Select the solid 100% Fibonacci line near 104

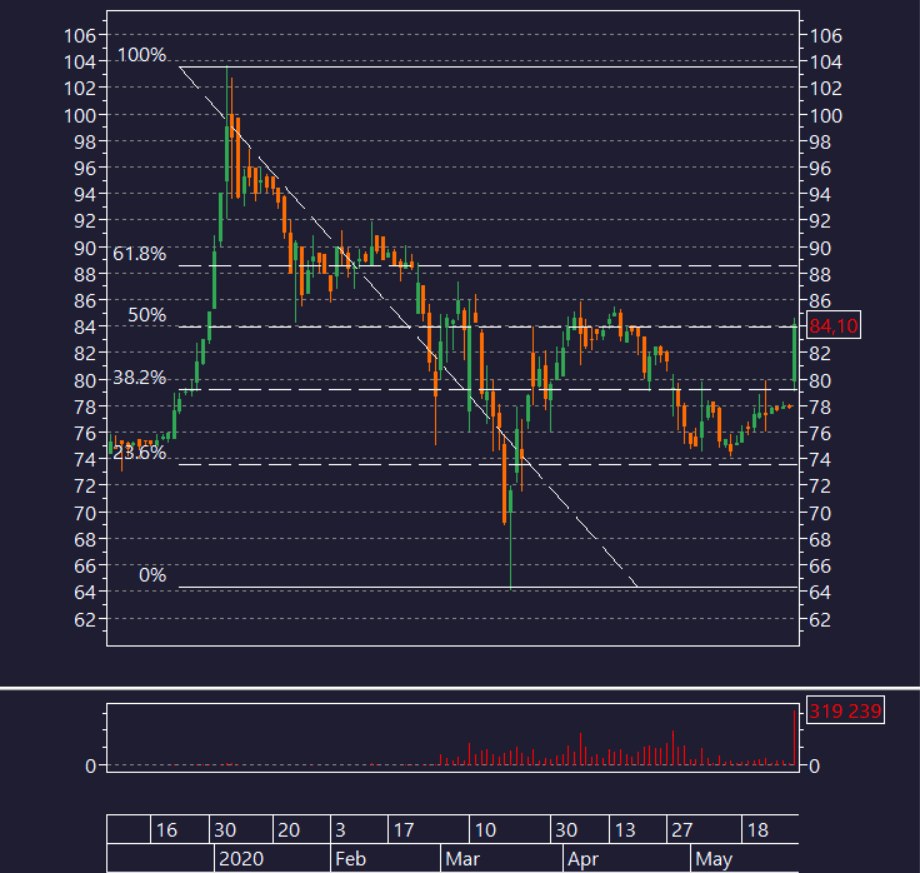tap(489, 67)
